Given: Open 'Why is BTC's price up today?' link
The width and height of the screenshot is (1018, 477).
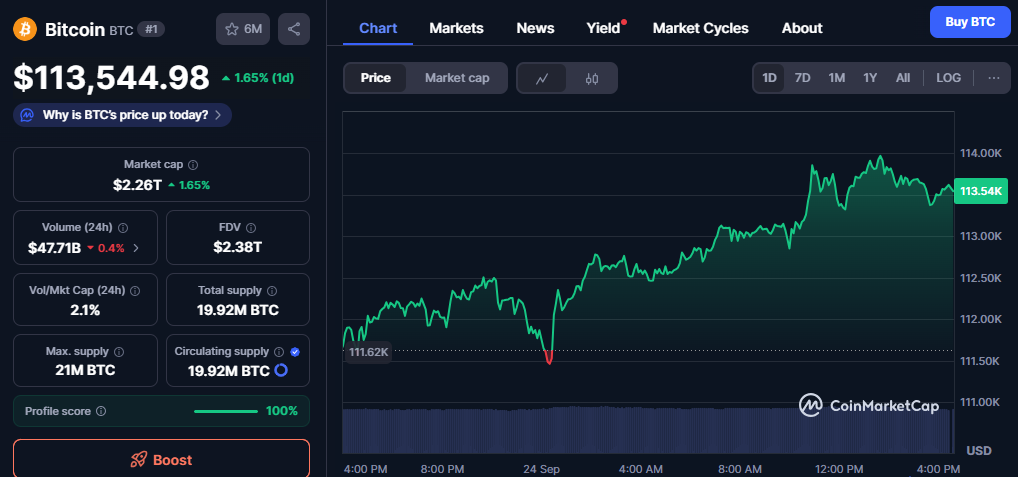Looking at the screenshot, I should coord(123,115).
